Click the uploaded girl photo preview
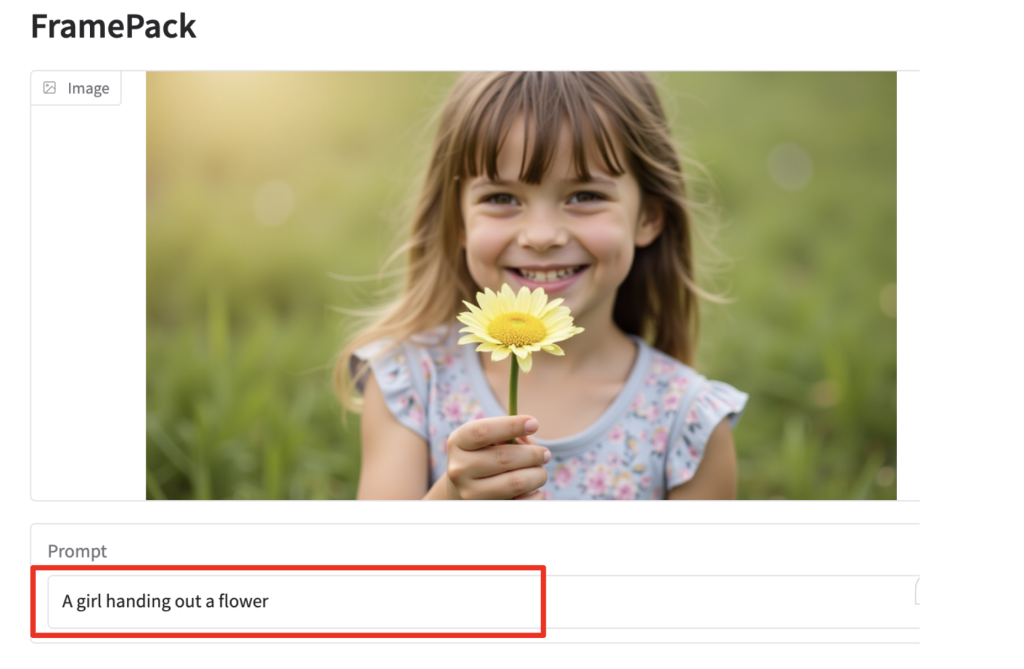1024x669 pixels. coord(521,286)
